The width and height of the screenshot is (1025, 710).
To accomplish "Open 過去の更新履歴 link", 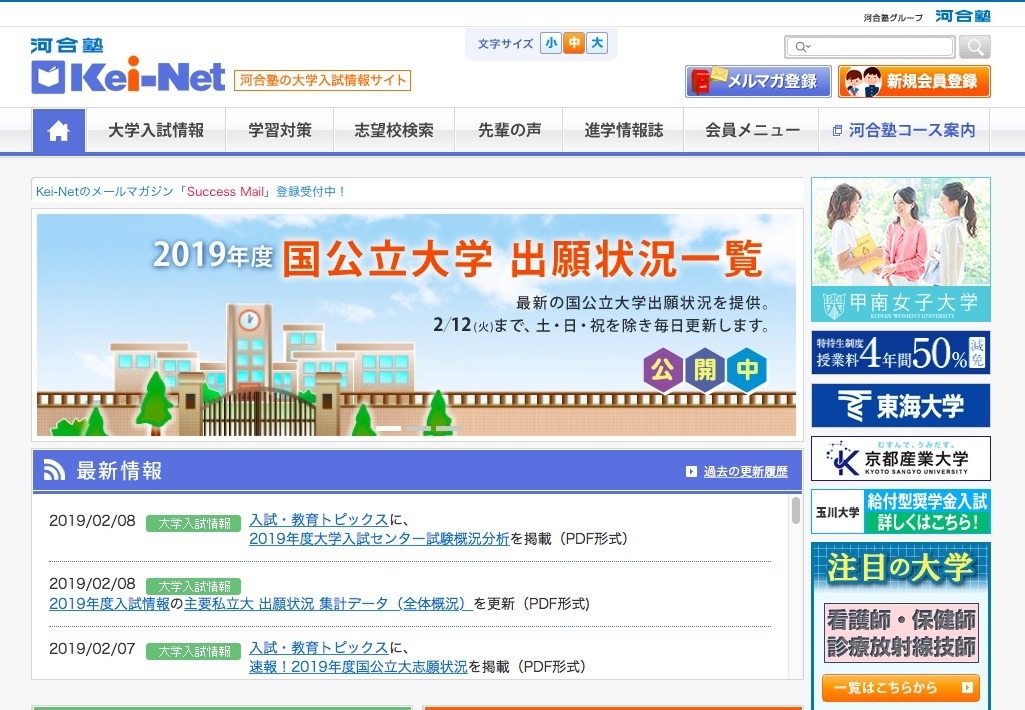I will pos(745,471).
